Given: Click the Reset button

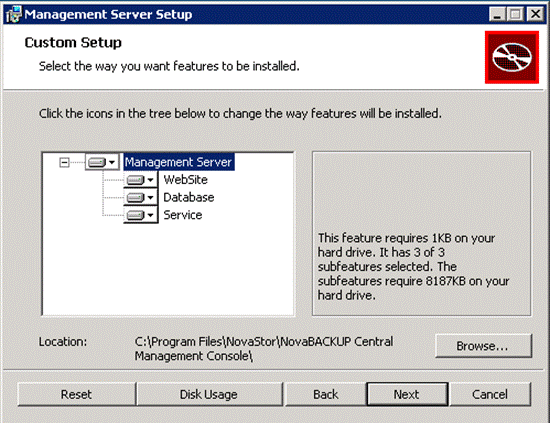Looking at the screenshot, I should (76, 394).
